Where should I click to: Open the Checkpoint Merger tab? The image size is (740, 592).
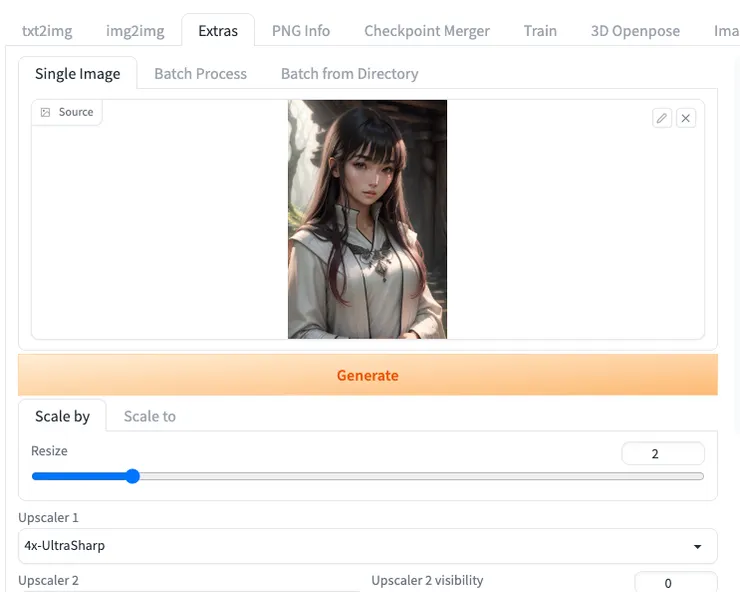(427, 31)
